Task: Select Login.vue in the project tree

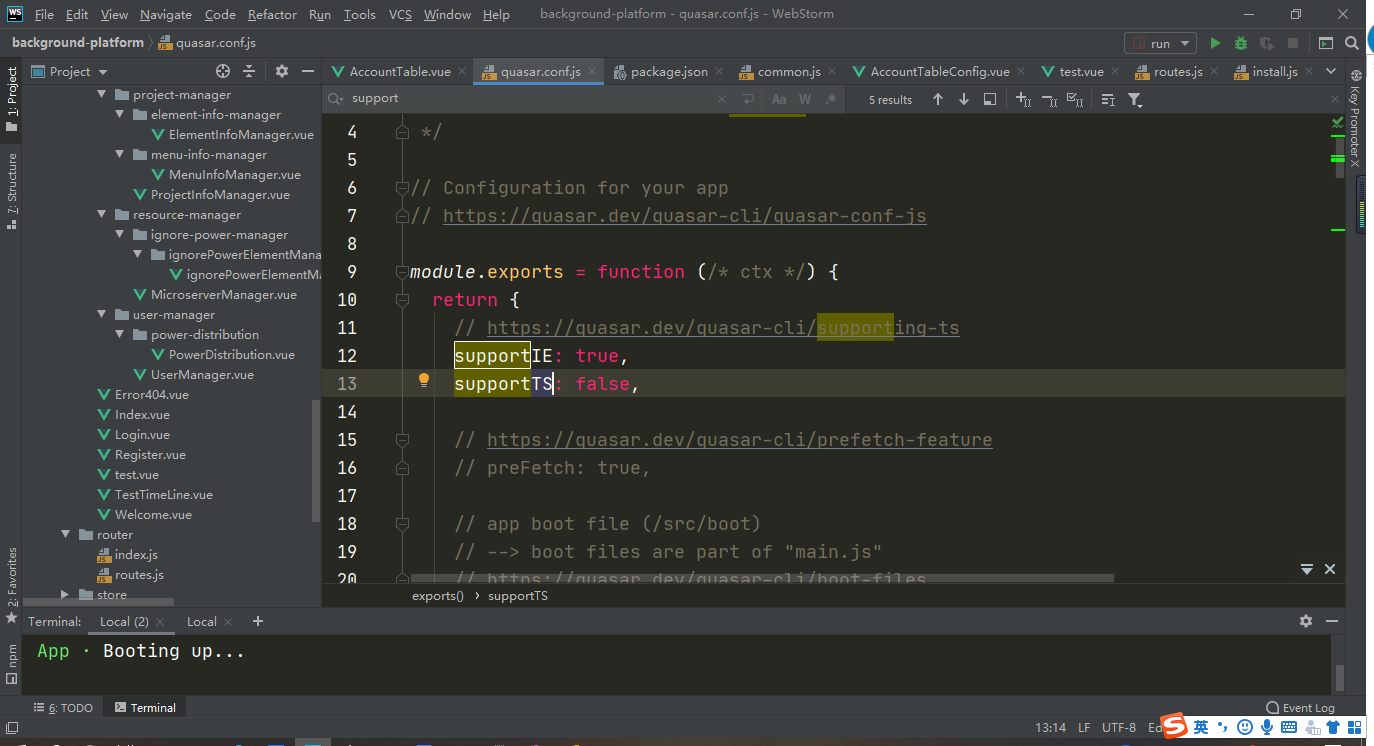Action: click(x=142, y=434)
